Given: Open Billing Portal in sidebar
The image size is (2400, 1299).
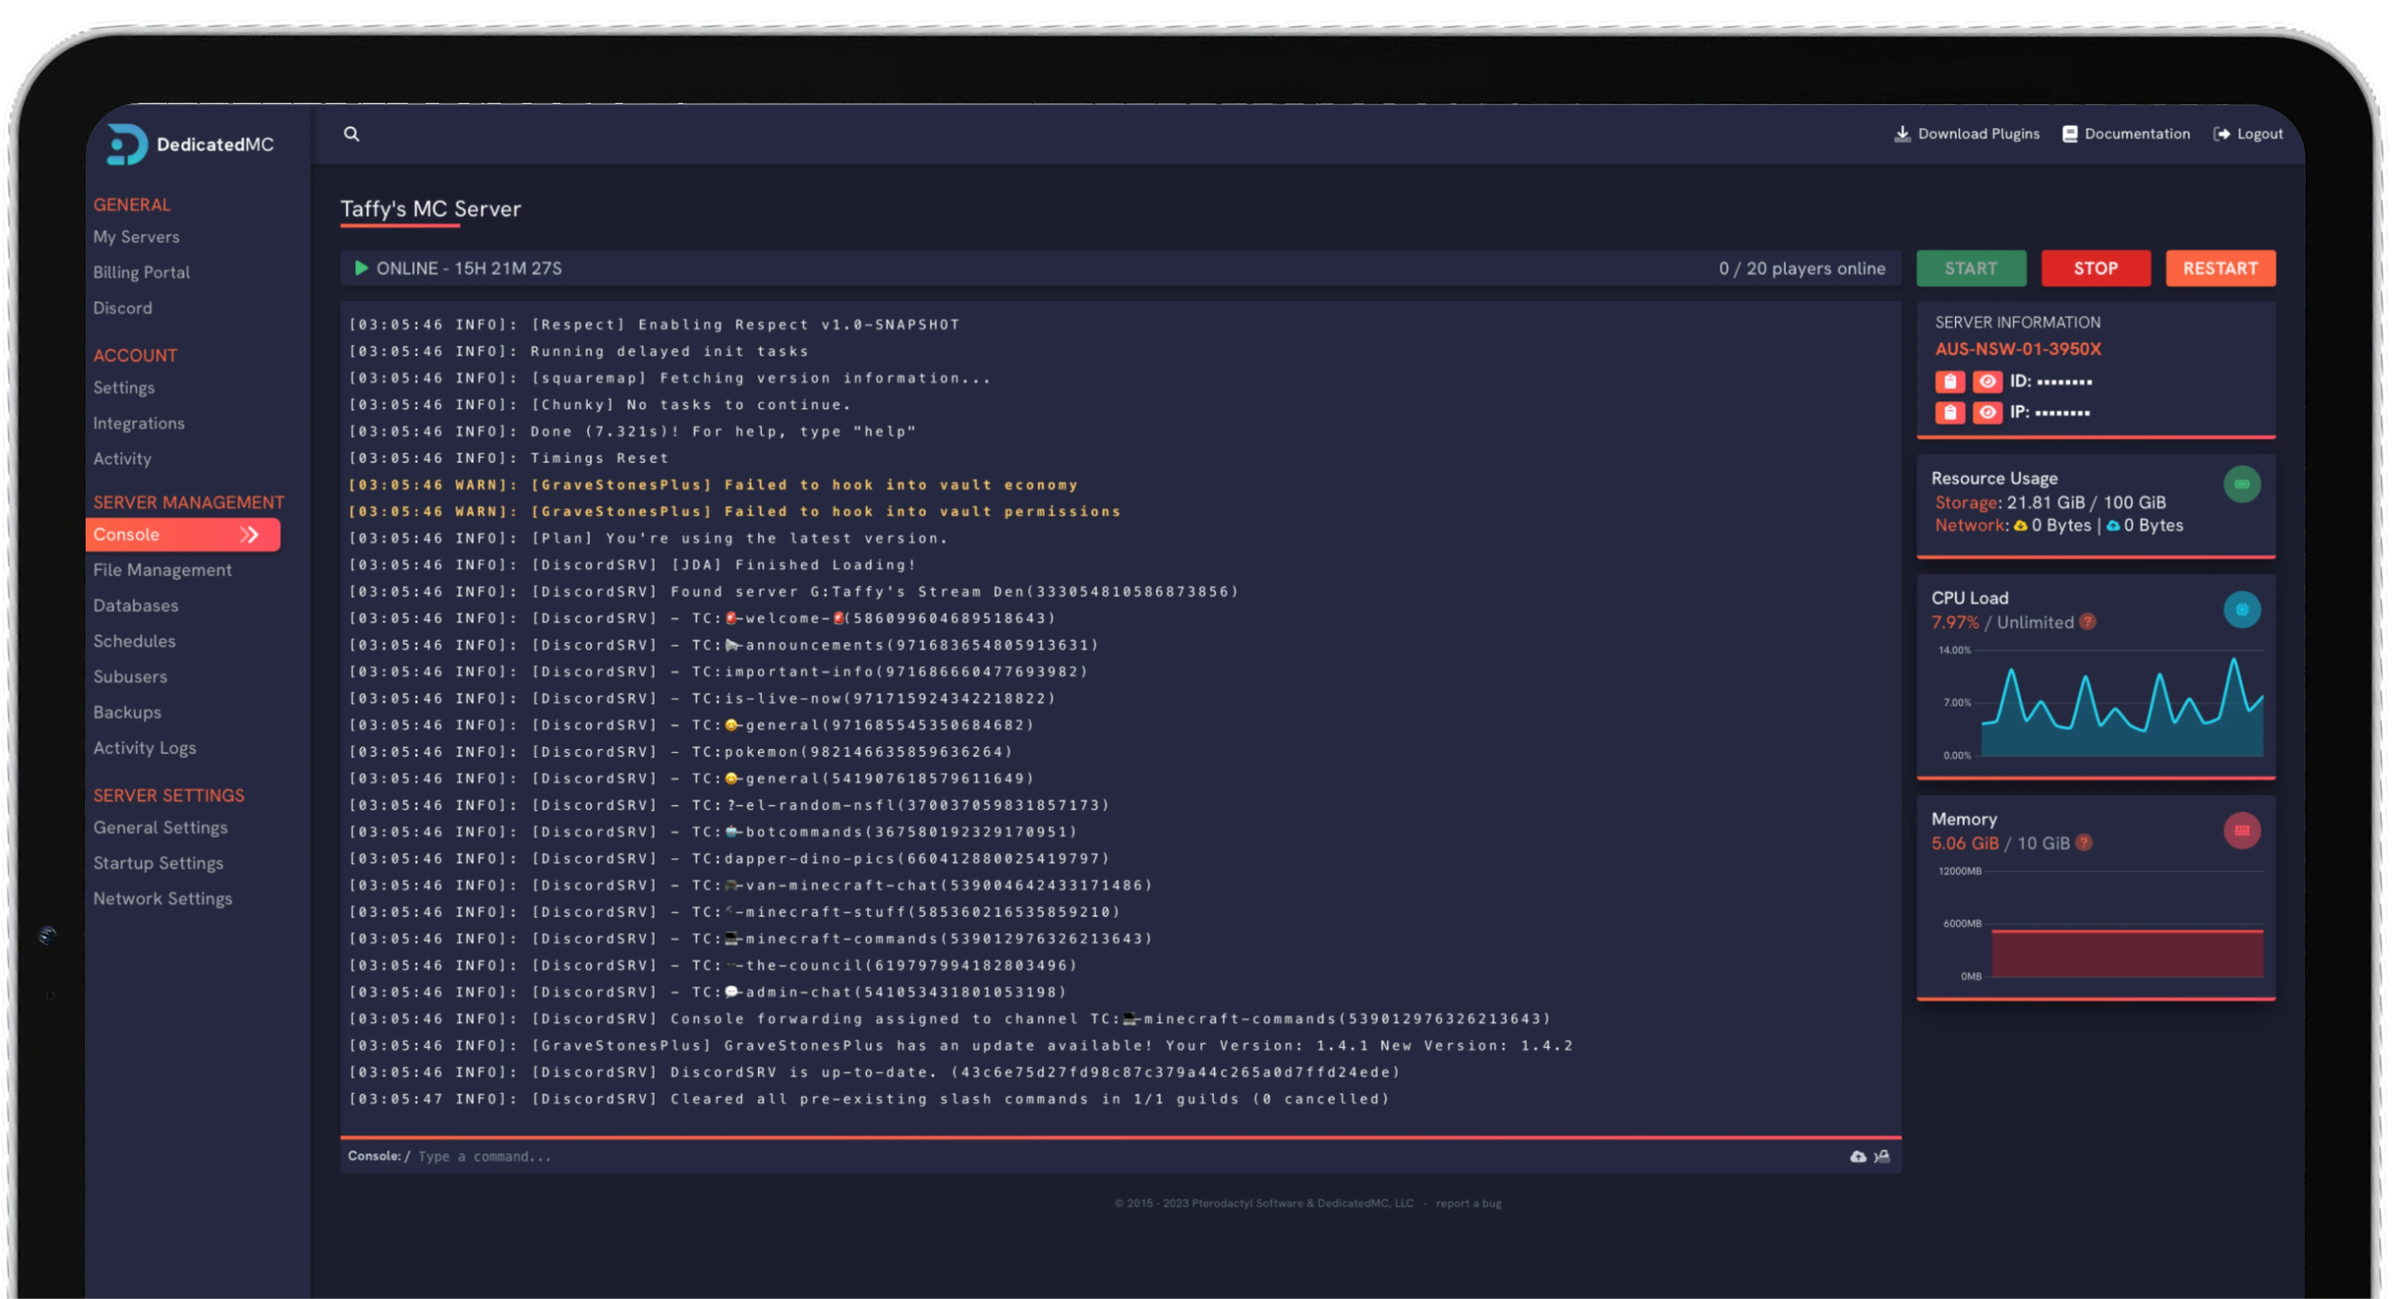Looking at the screenshot, I should [x=141, y=272].
